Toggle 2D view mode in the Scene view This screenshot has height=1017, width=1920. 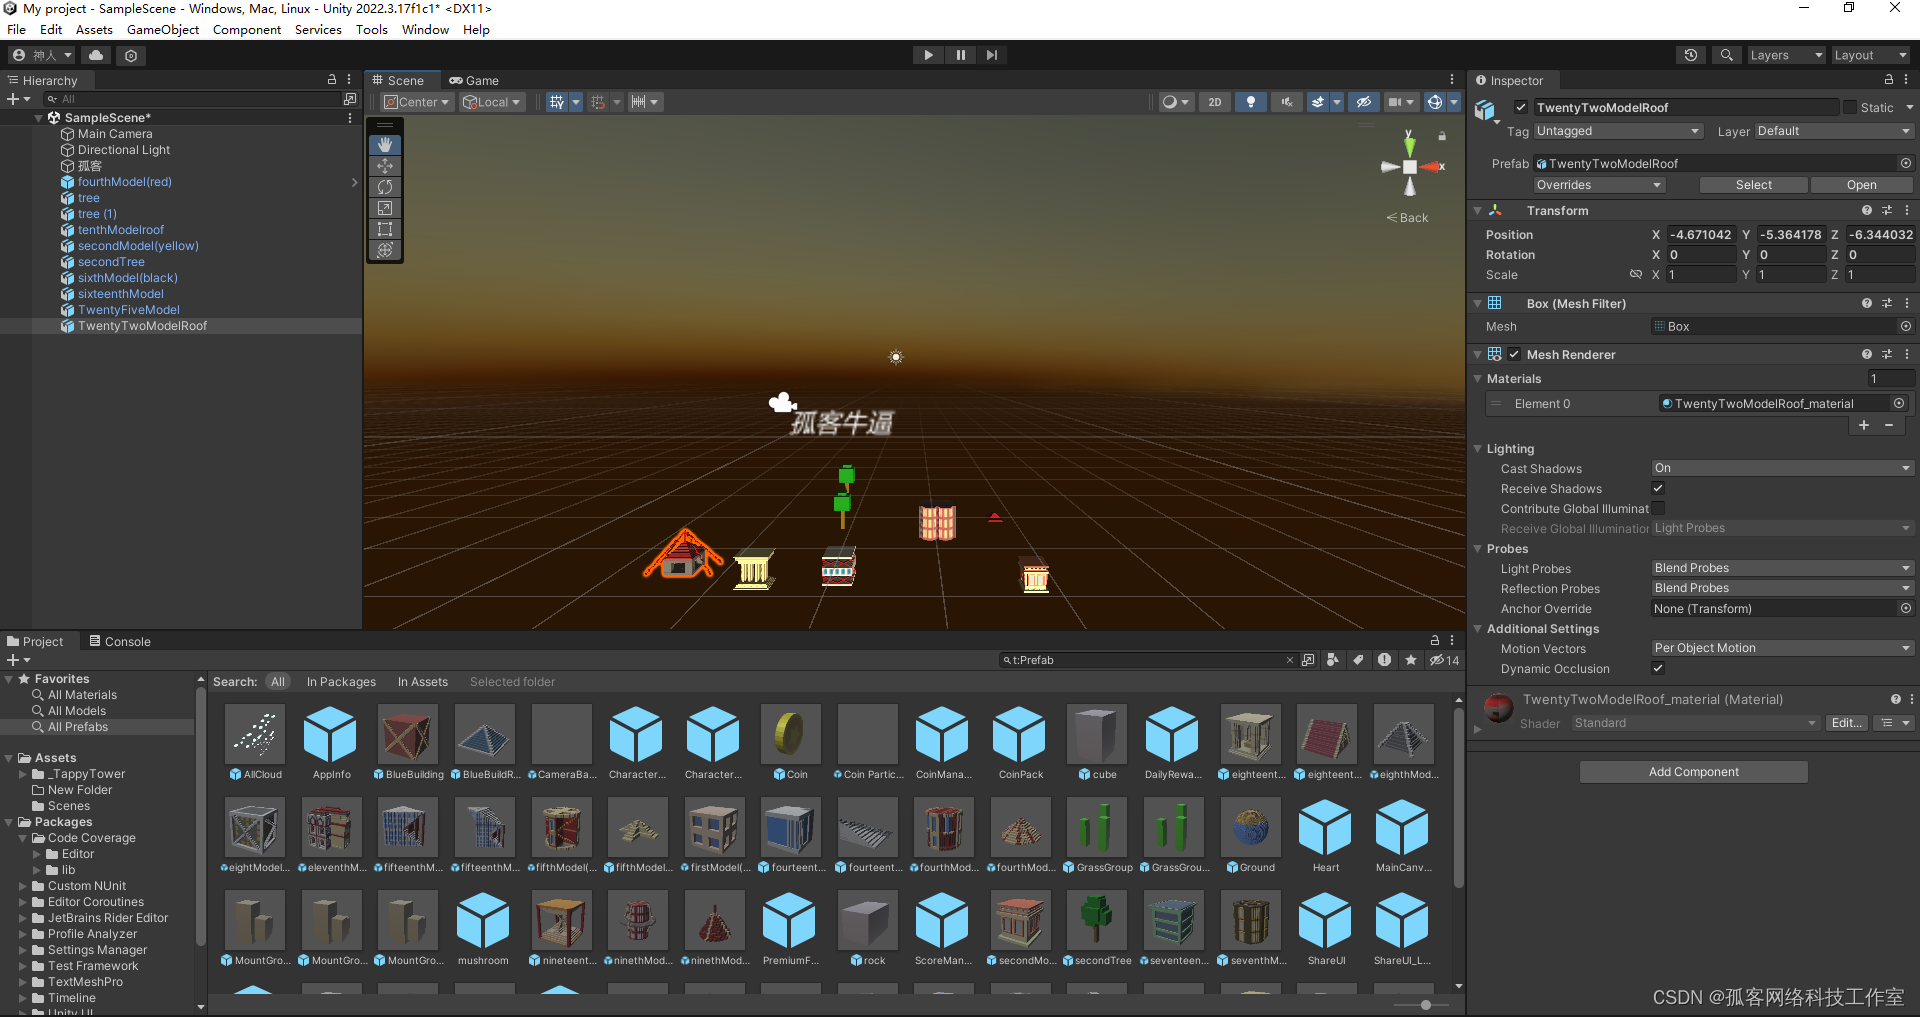tap(1214, 101)
